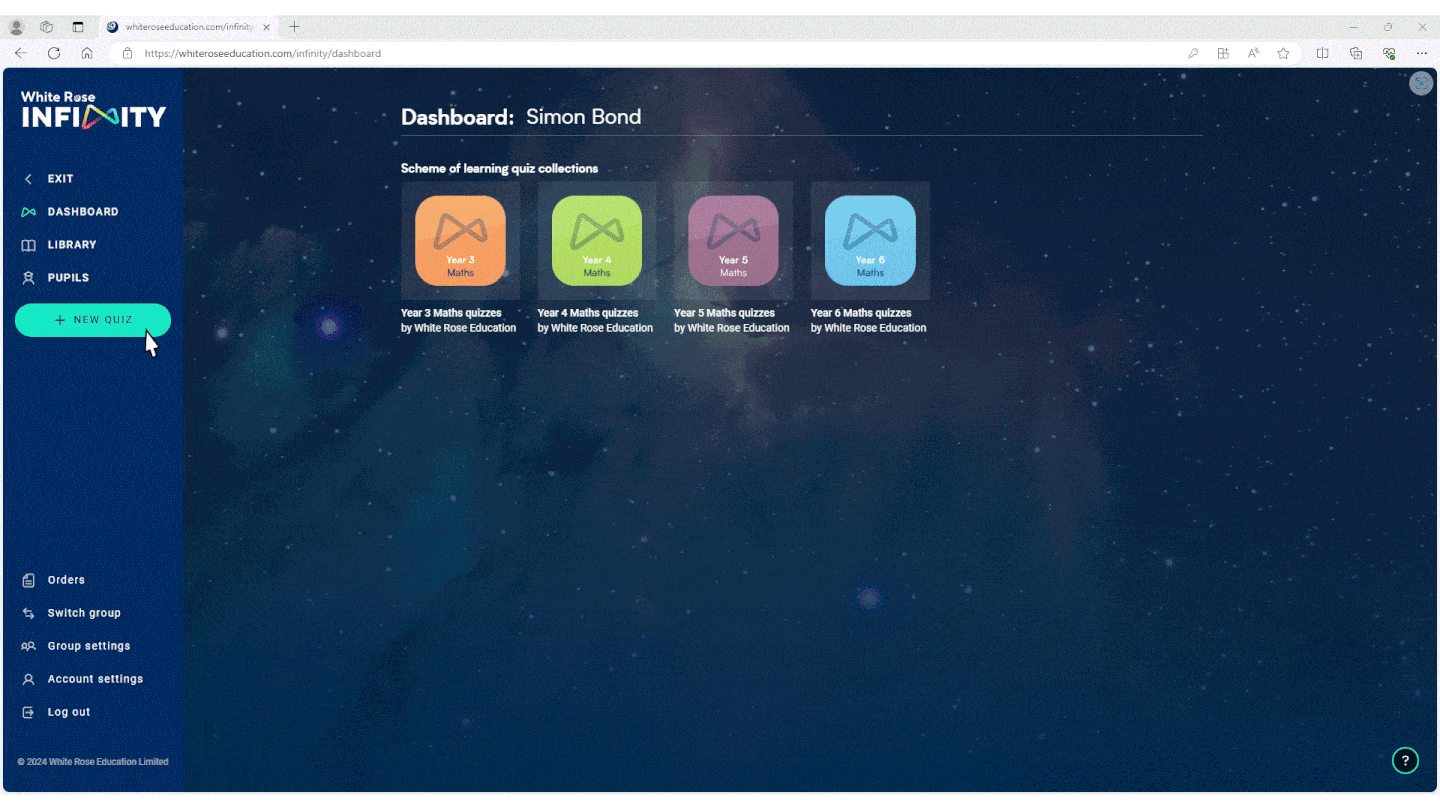Open the Year 3 Maths collection tile
Viewport: 1440px width, 810px height.
tap(460, 241)
